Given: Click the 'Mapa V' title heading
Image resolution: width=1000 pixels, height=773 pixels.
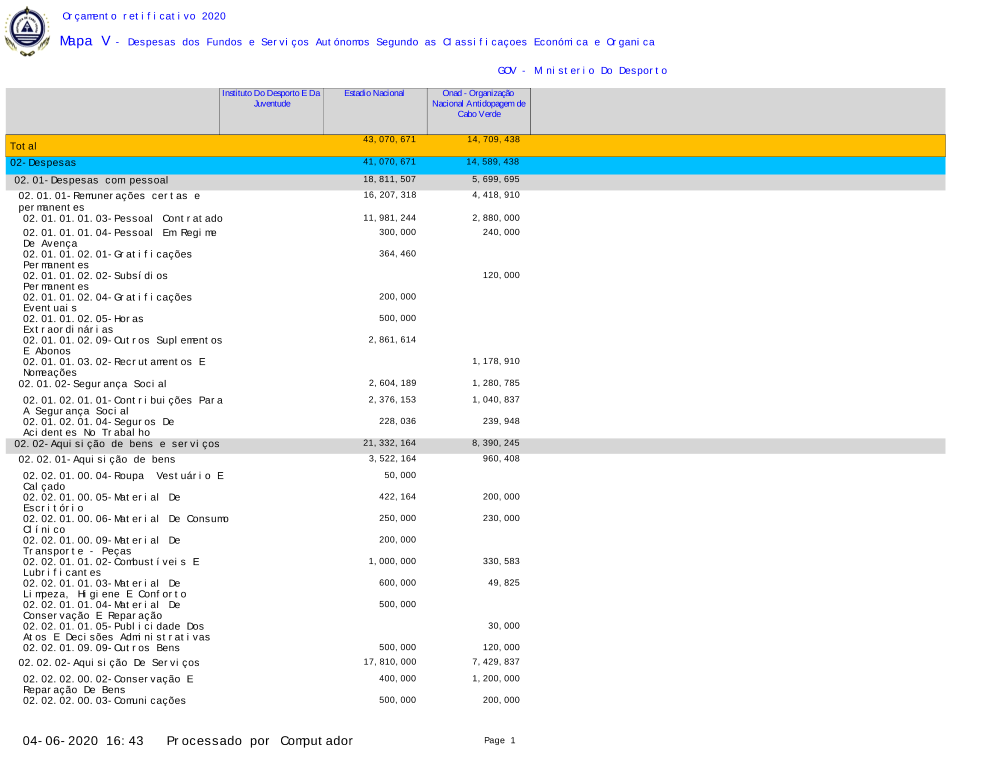Looking at the screenshot, I should click(85, 41).
